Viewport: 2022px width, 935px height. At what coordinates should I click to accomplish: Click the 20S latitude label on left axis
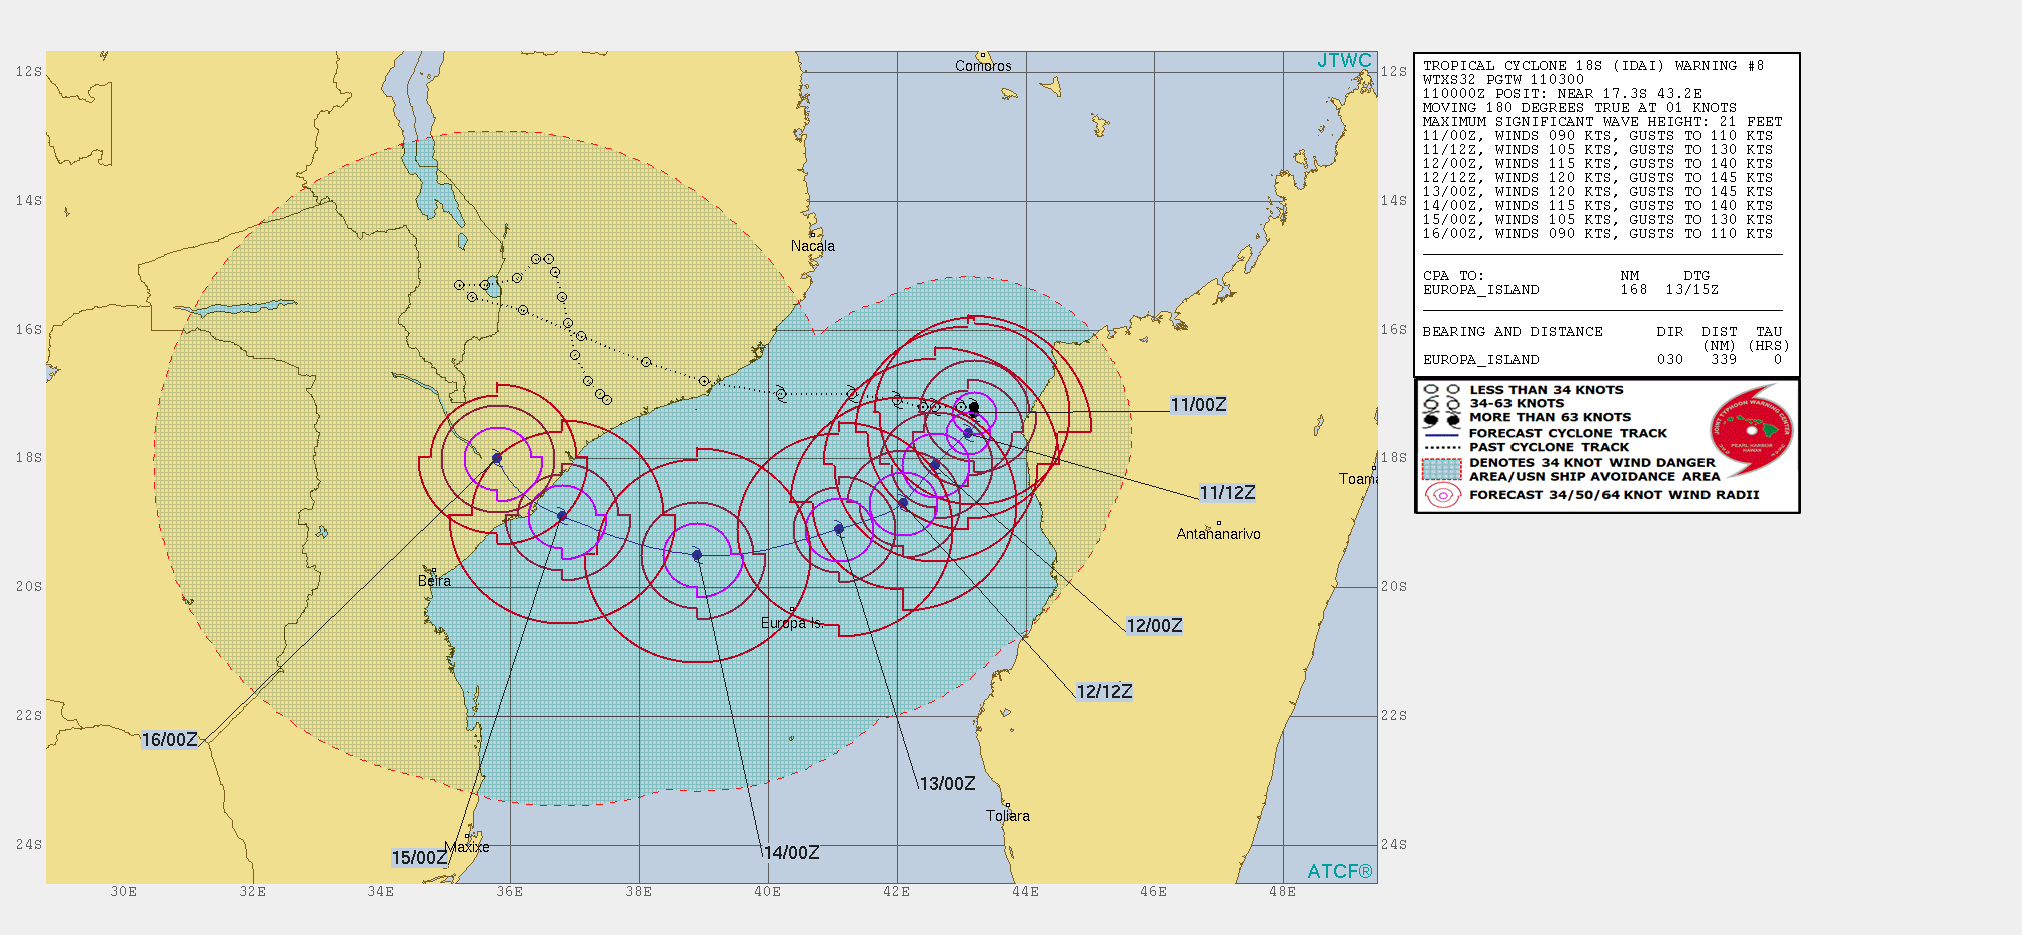29,587
